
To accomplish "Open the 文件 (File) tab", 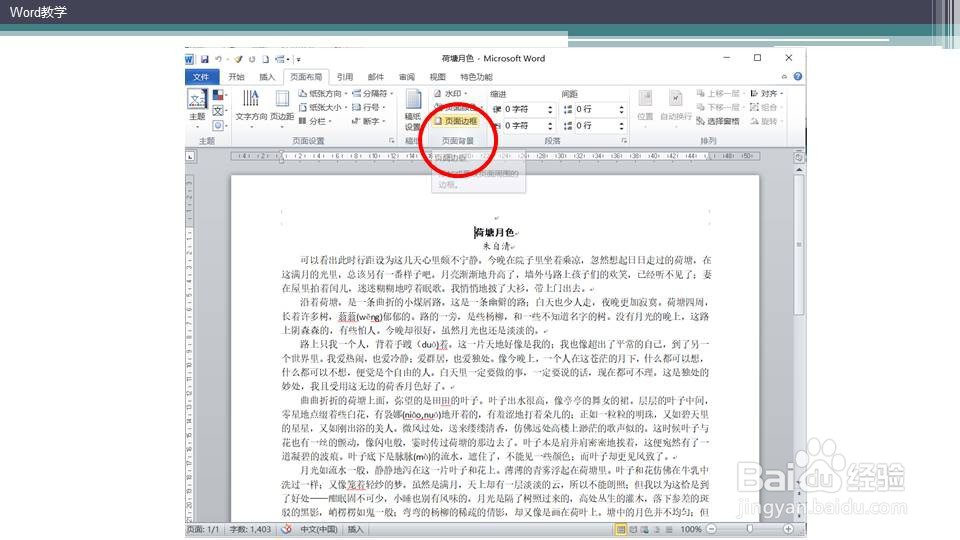I will click(x=201, y=77).
